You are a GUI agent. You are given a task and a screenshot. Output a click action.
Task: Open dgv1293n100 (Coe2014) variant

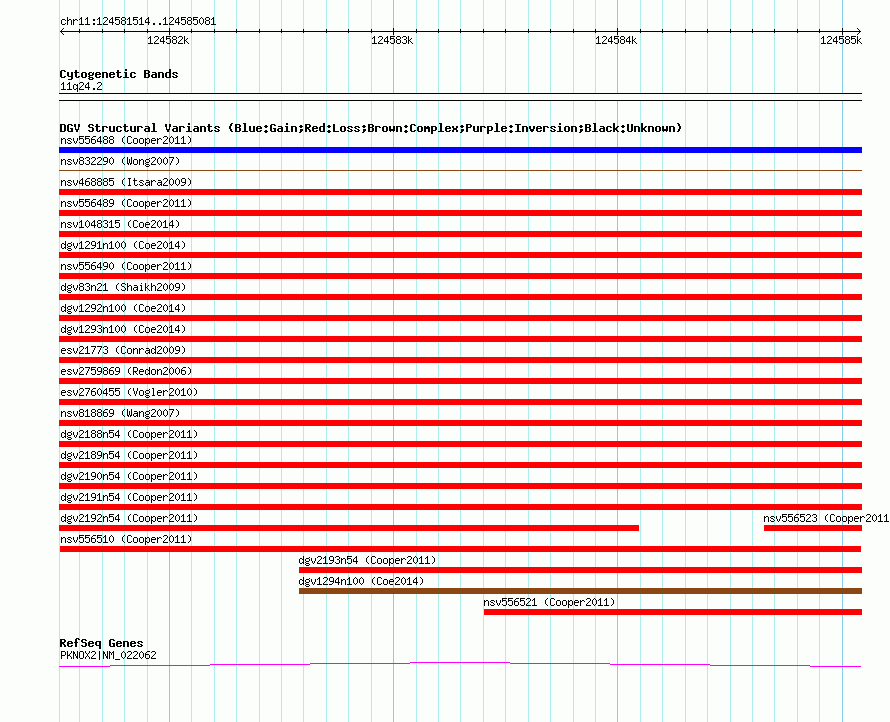coord(123,329)
